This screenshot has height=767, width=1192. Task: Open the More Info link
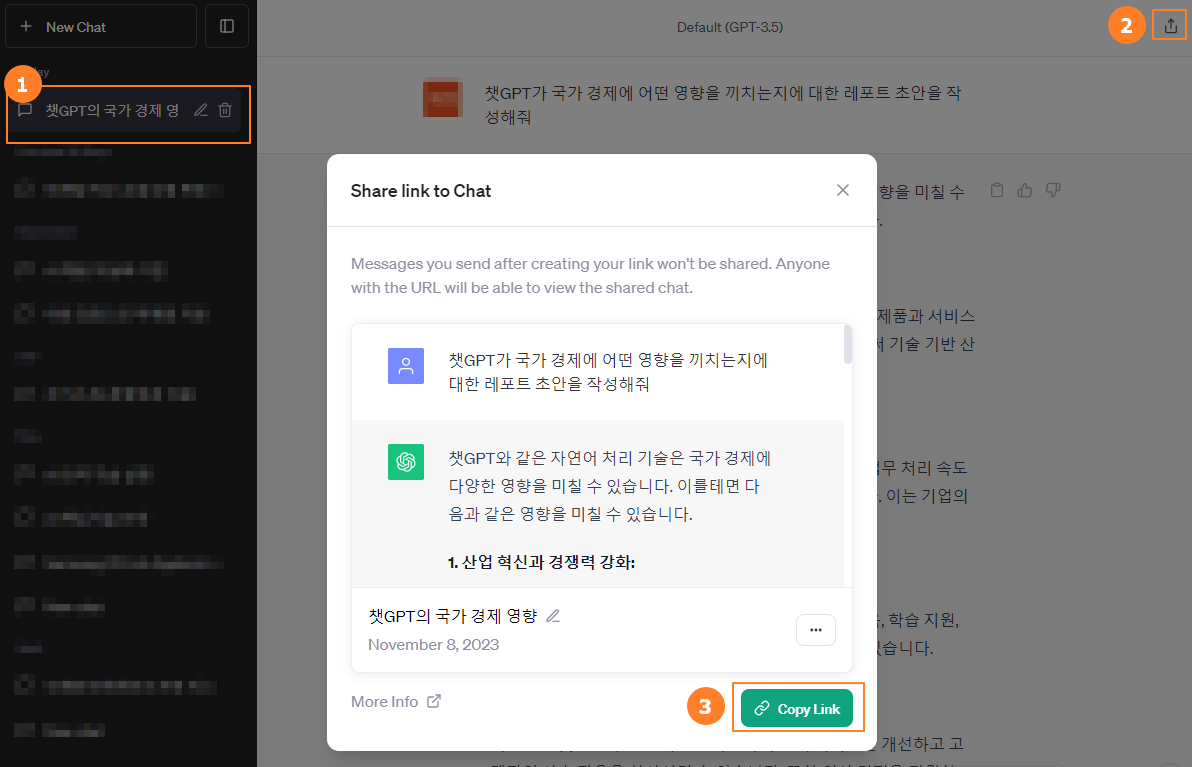[x=395, y=702]
